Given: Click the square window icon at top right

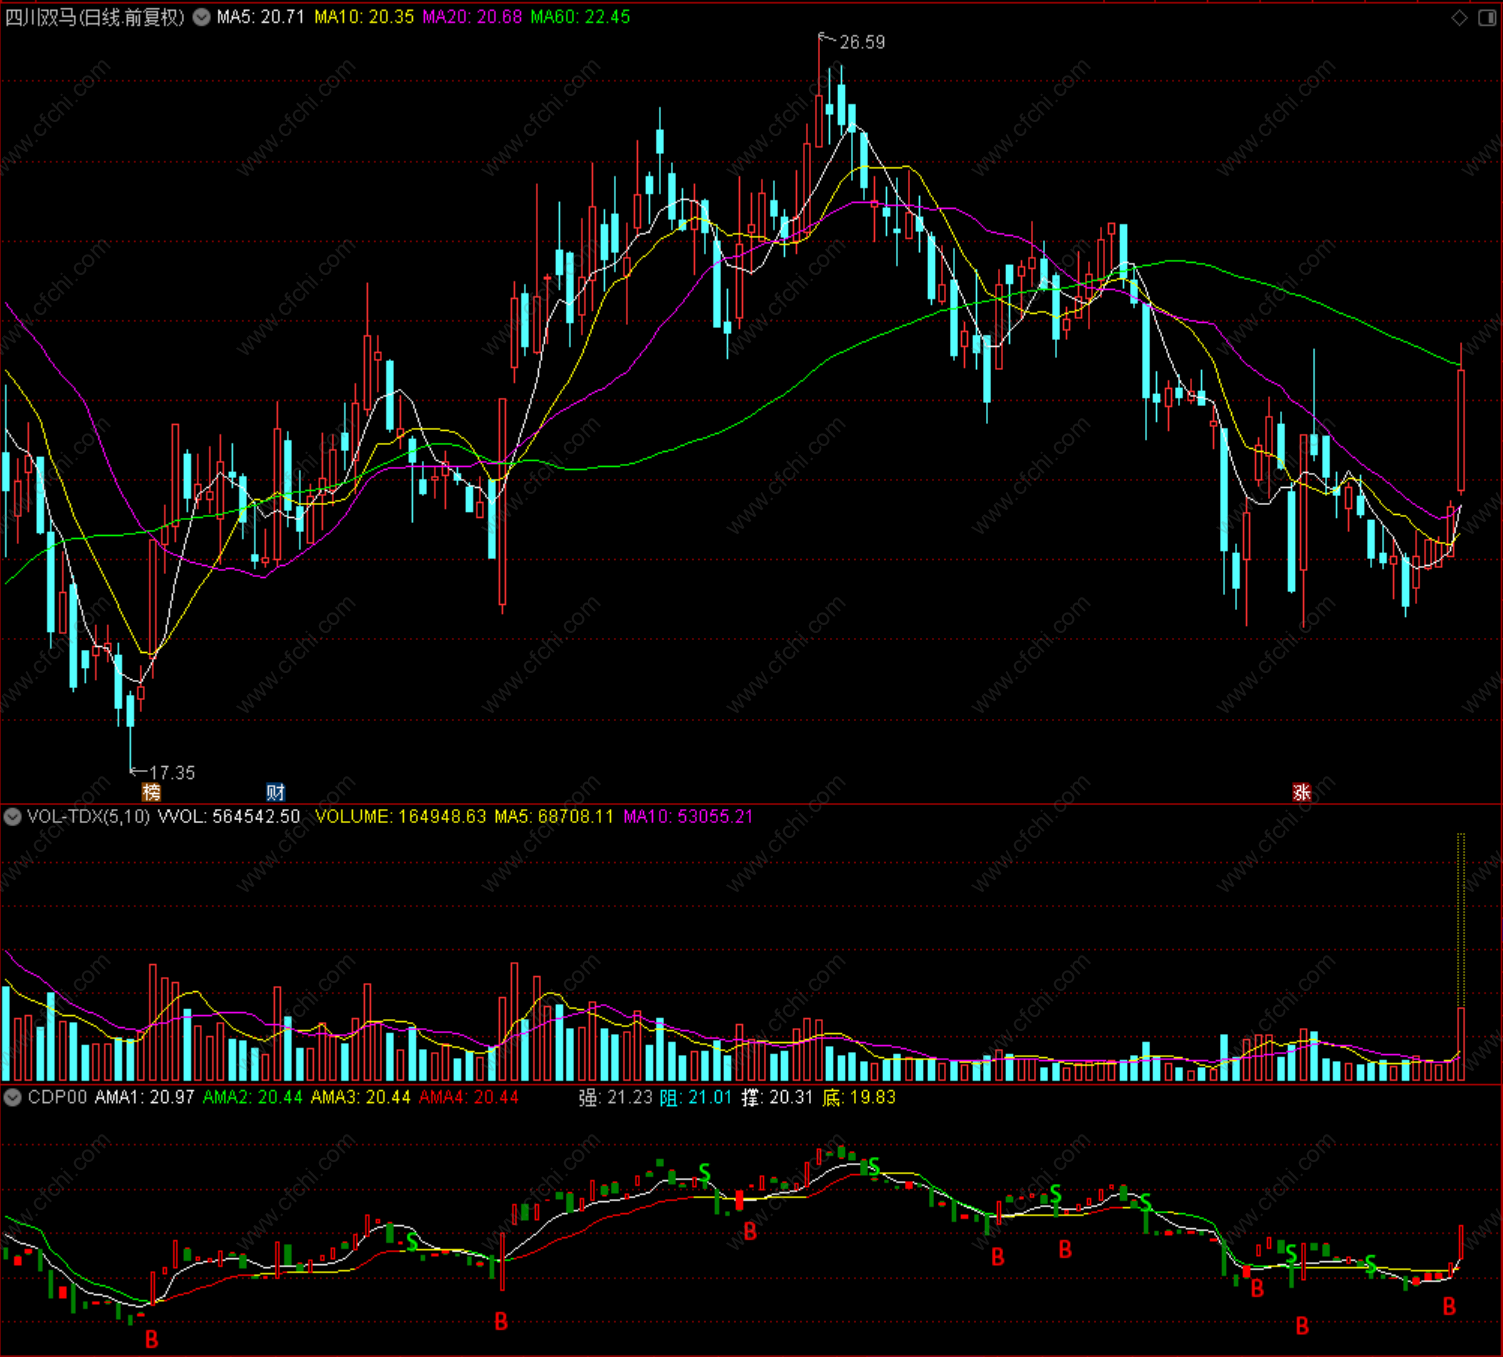Looking at the screenshot, I should click(1487, 17).
